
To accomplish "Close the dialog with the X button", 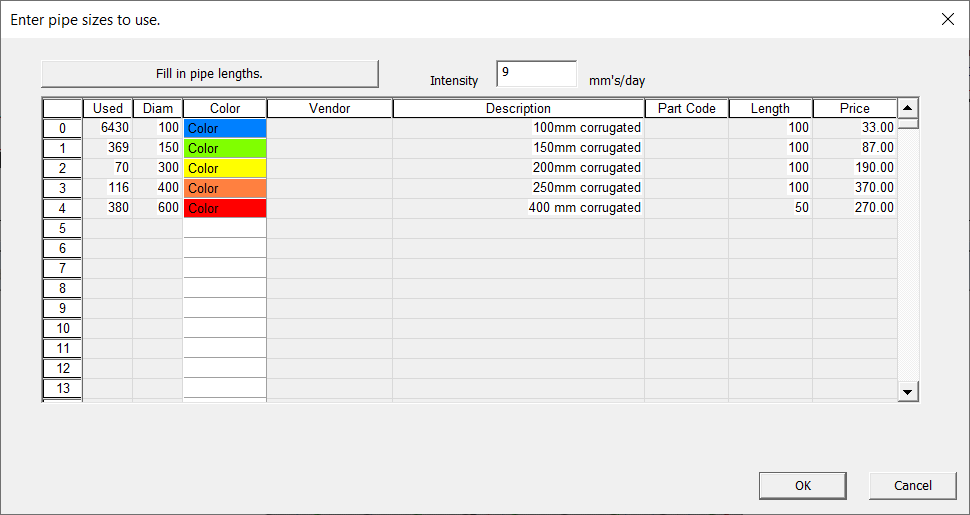I will coord(947,19).
